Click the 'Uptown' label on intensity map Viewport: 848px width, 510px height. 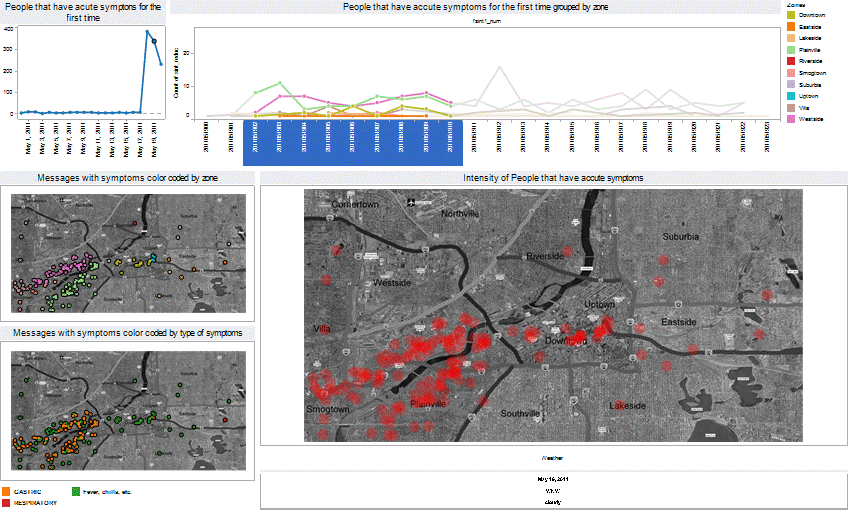[599, 304]
